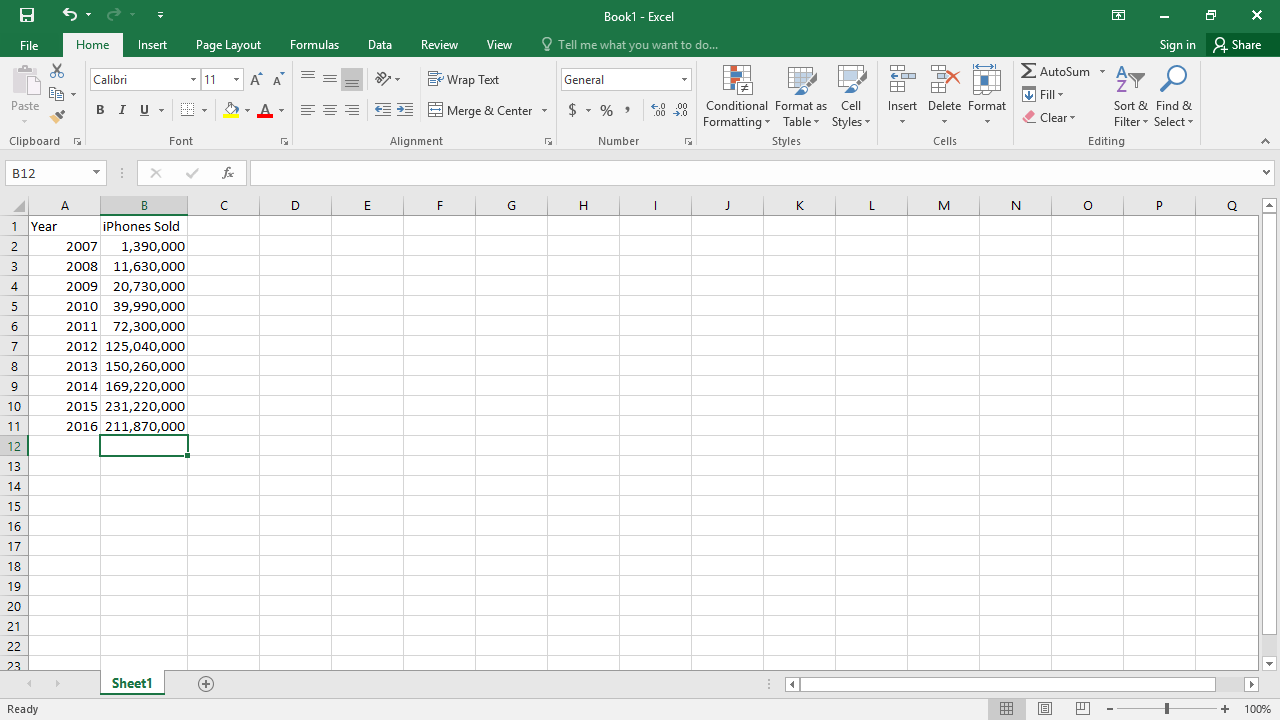Image resolution: width=1280 pixels, height=720 pixels.
Task: Click the AutoSum button
Action: (1056, 71)
